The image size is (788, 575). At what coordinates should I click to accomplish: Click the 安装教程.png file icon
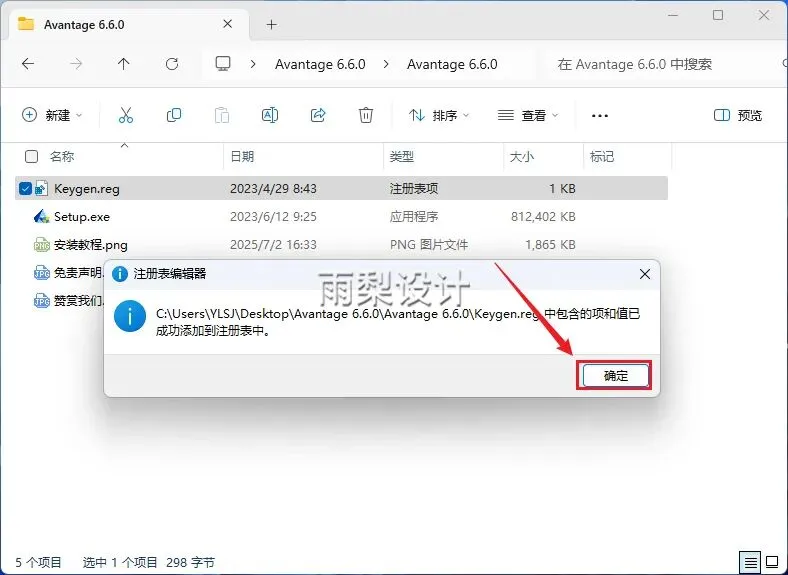click(42, 245)
